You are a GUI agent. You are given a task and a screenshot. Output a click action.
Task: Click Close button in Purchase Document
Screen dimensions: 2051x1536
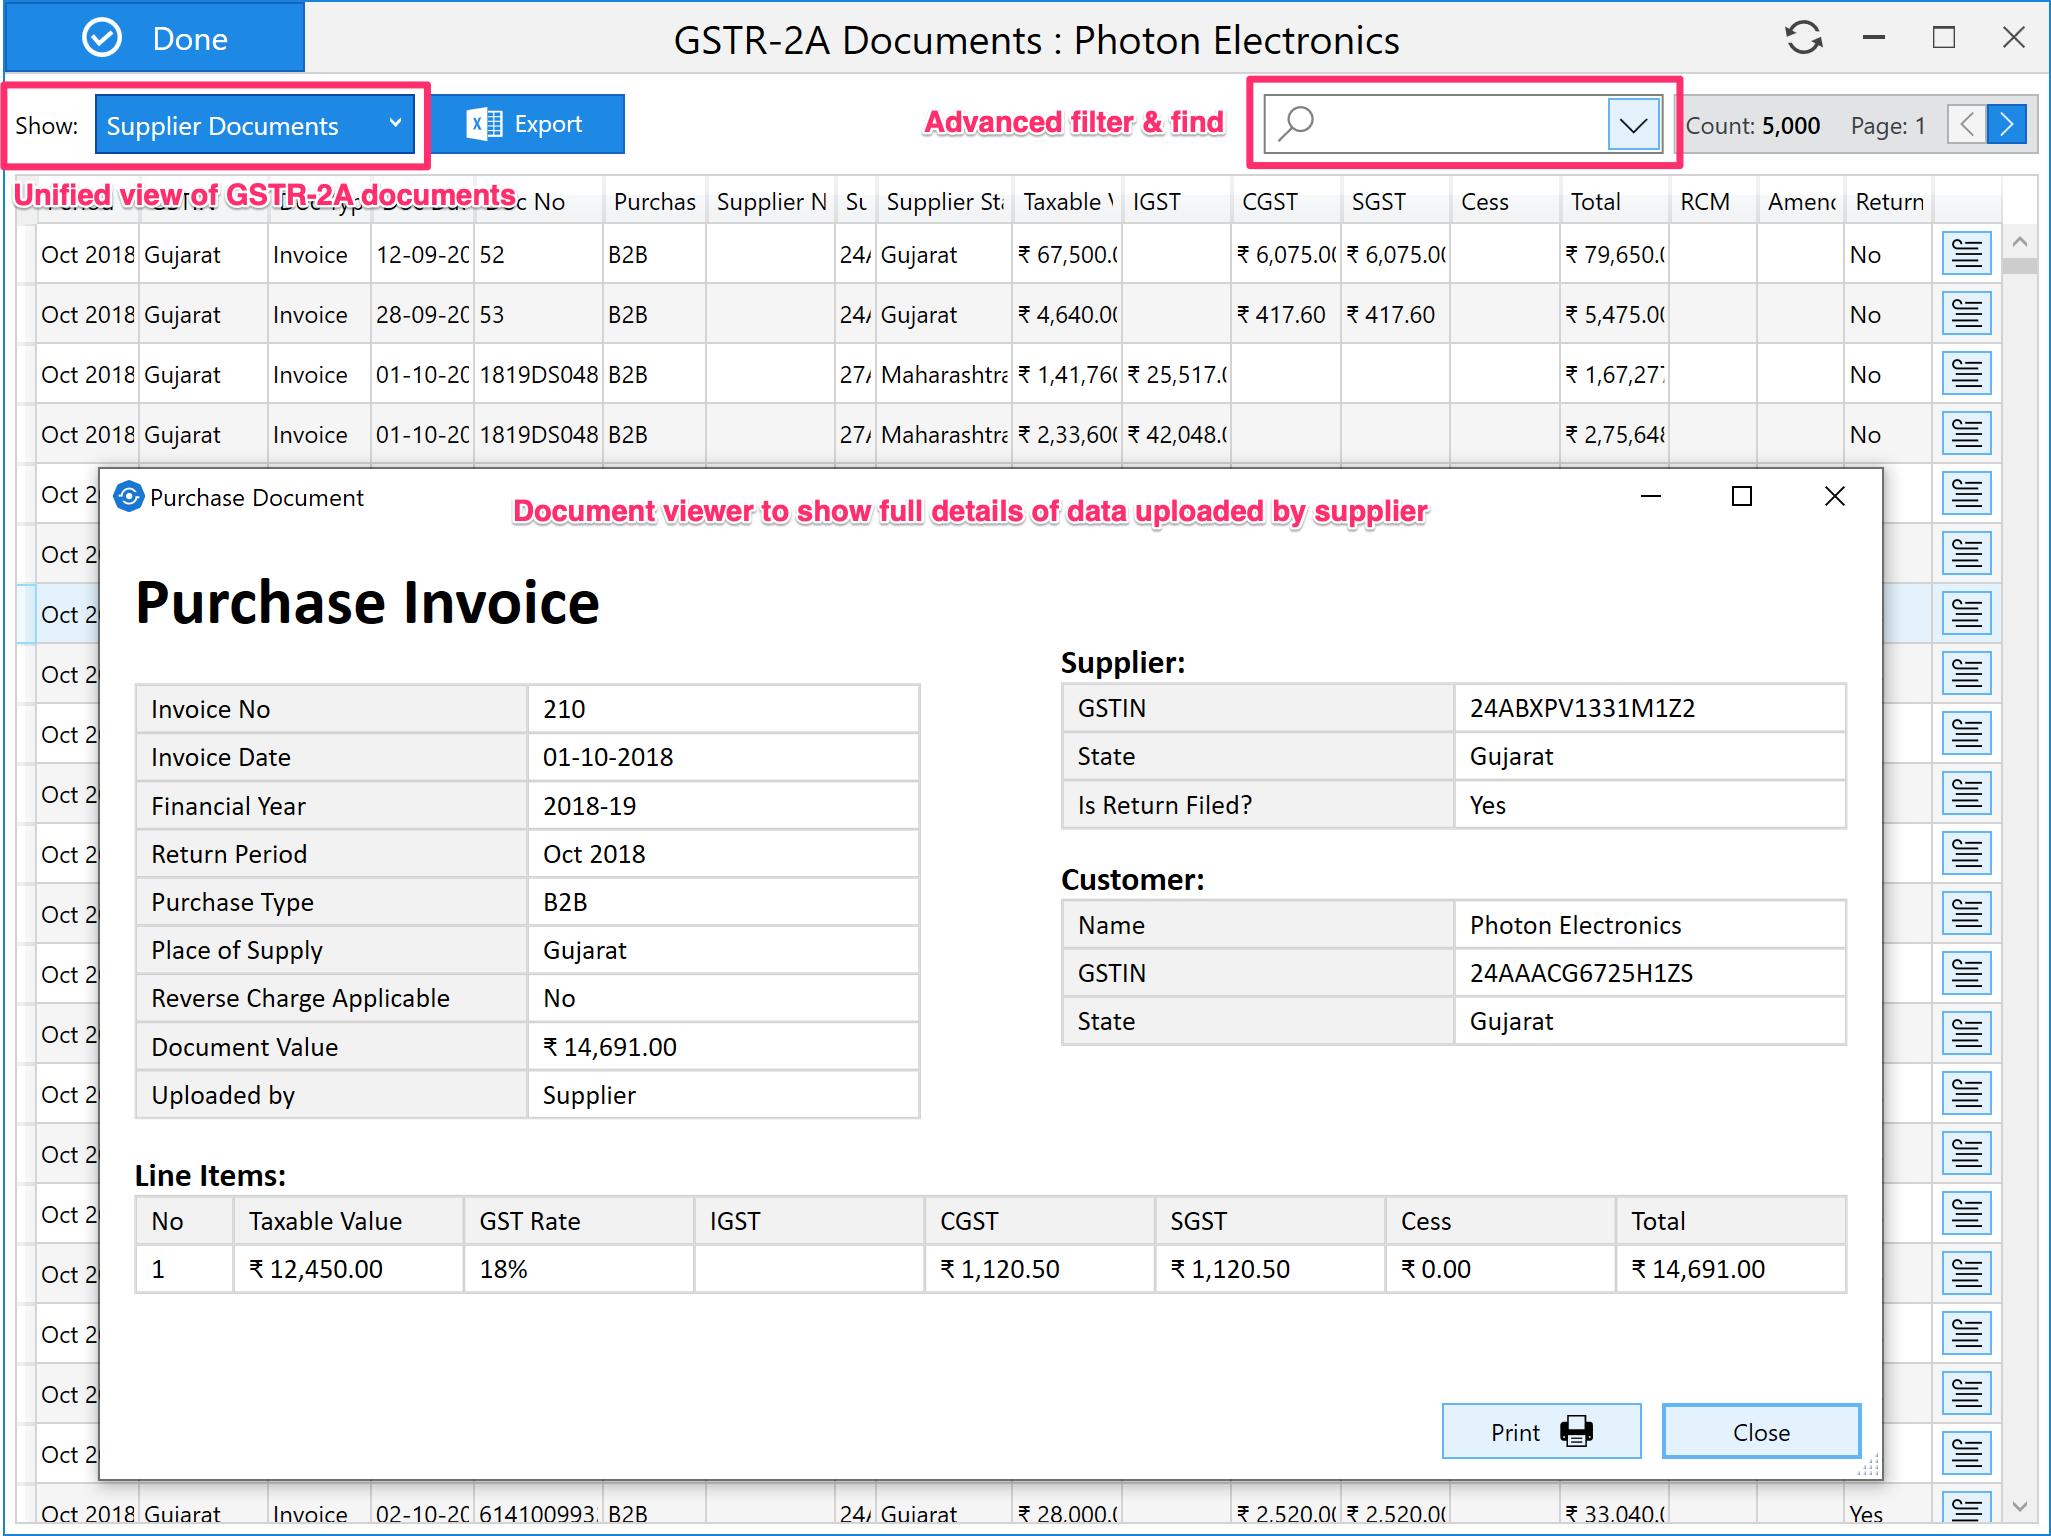(1760, 1432)
